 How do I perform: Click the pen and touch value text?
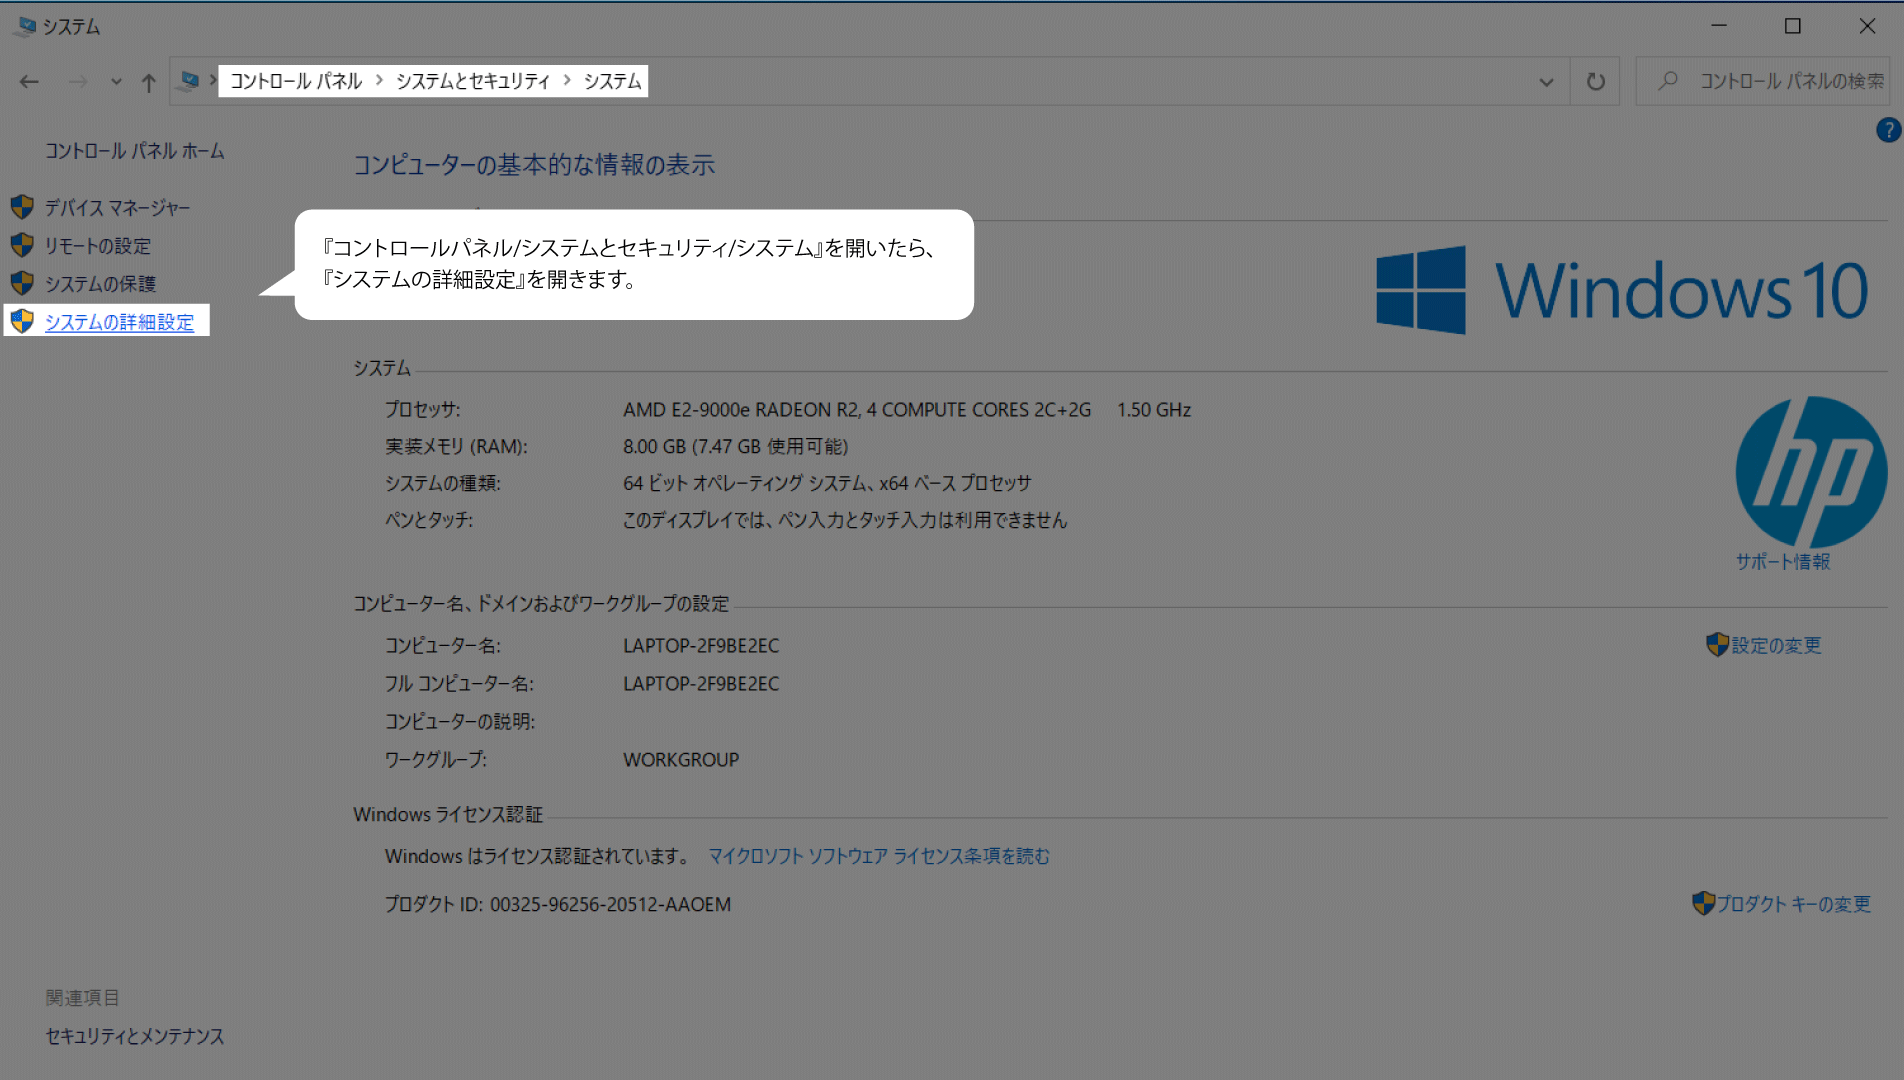[845, 521]
